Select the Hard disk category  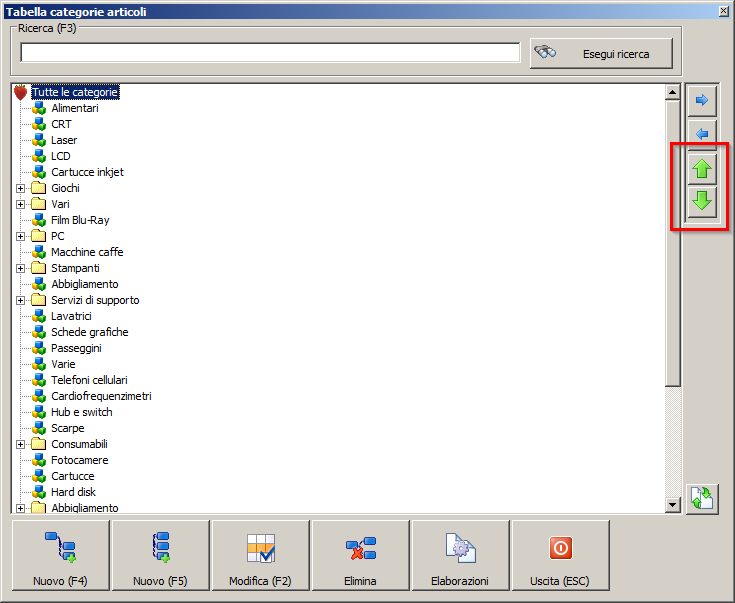click(x=73, y=492)
